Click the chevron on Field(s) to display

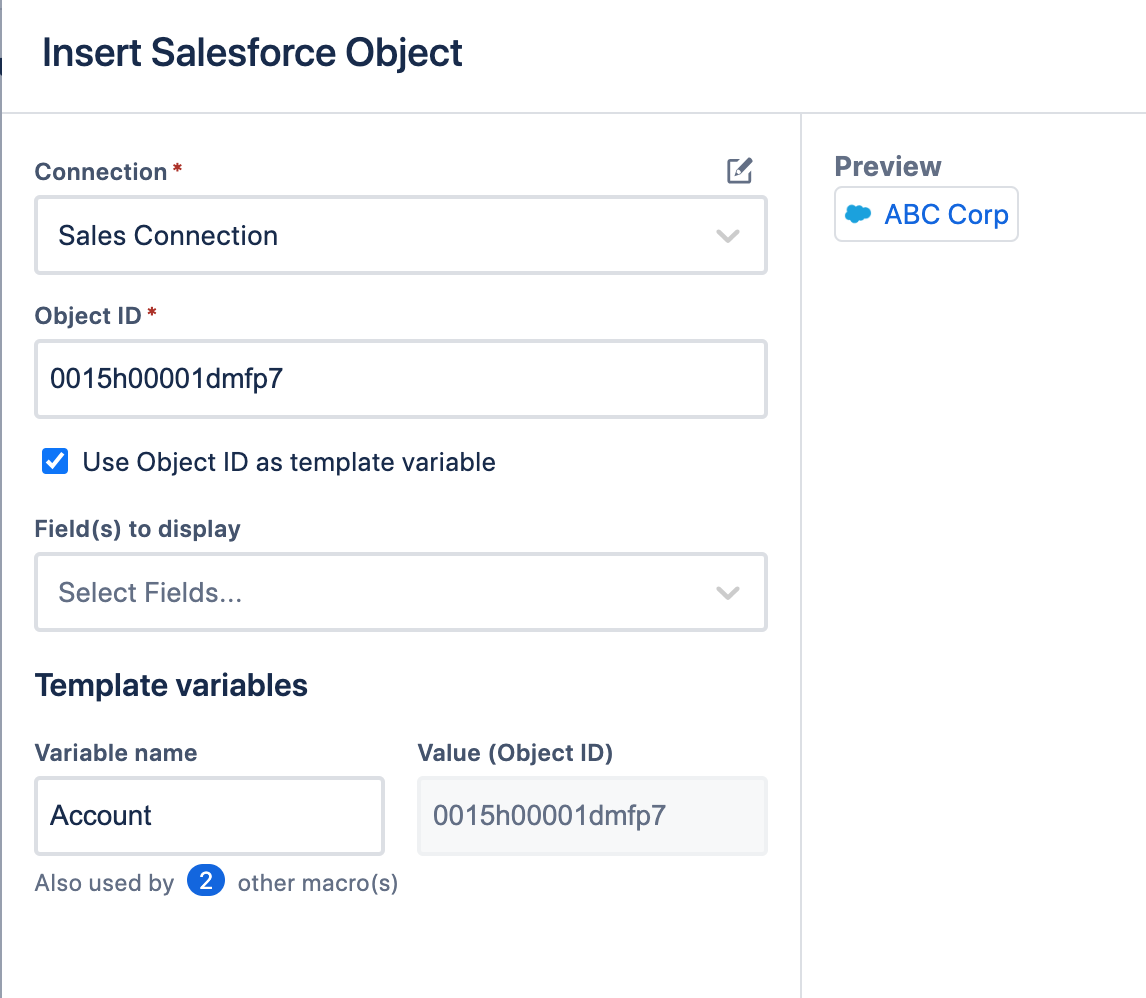click(727, 593)
